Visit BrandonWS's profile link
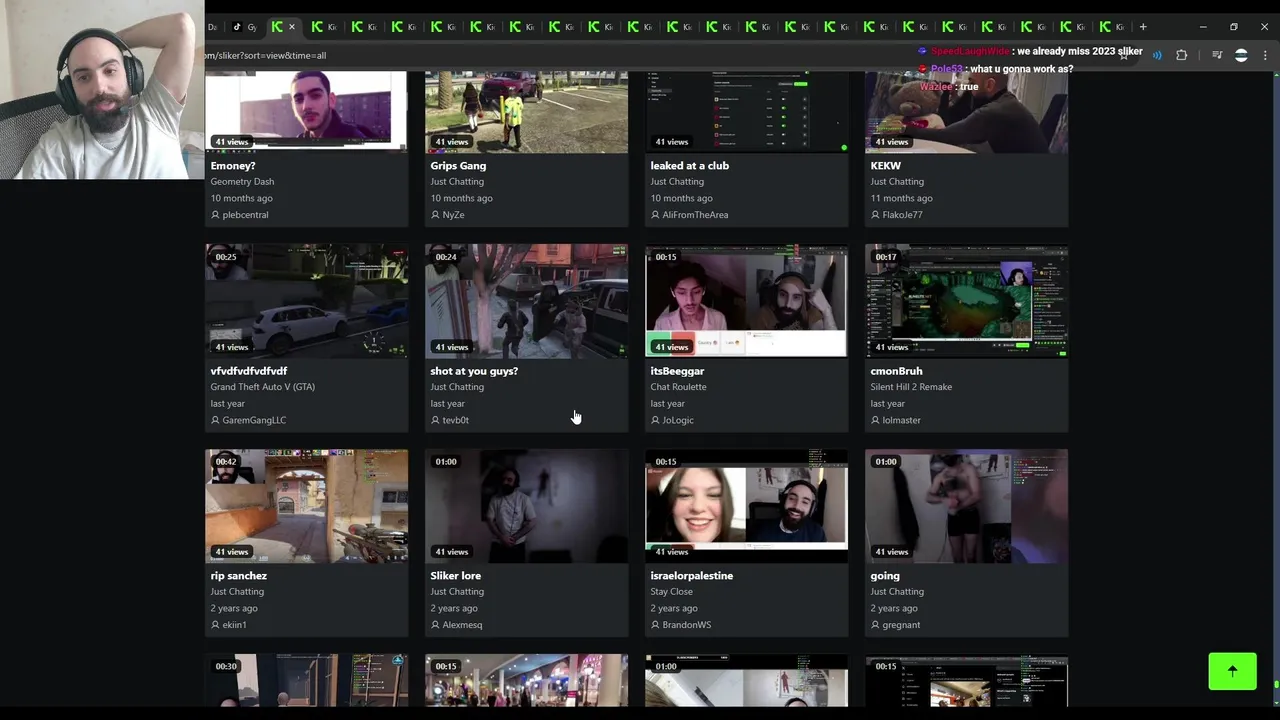 click(686, 625)
